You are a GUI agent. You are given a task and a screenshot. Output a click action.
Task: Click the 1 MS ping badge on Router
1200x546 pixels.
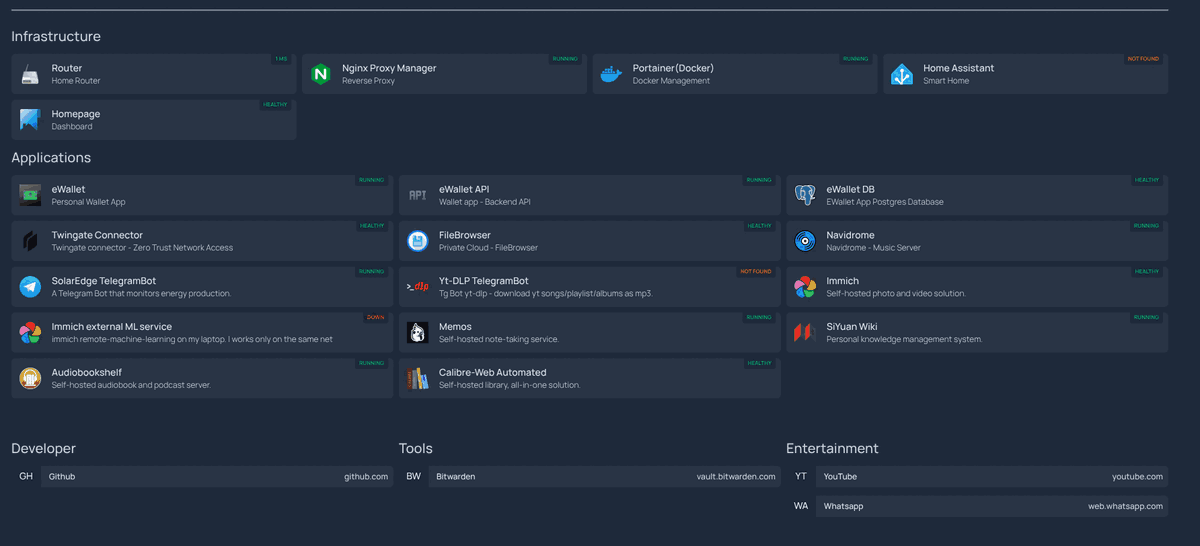[281, 59]
